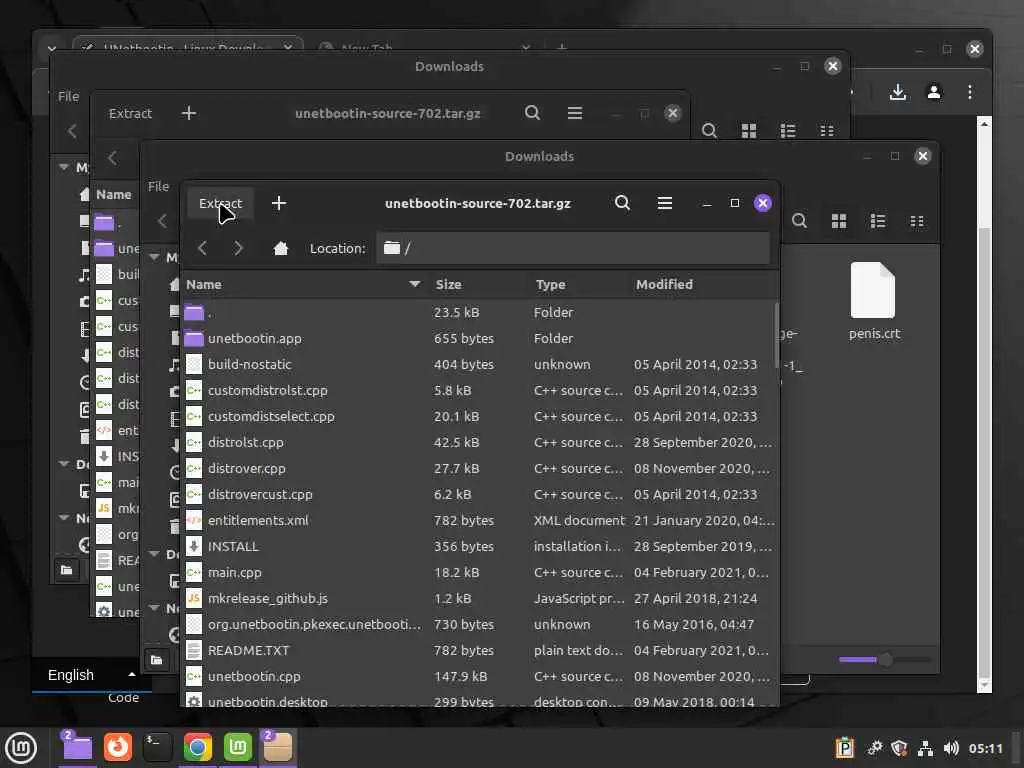This screenshot has width=1024, height=768.
Task: Select org.unetbootin.pkexec file row
Action: [479, 624]
